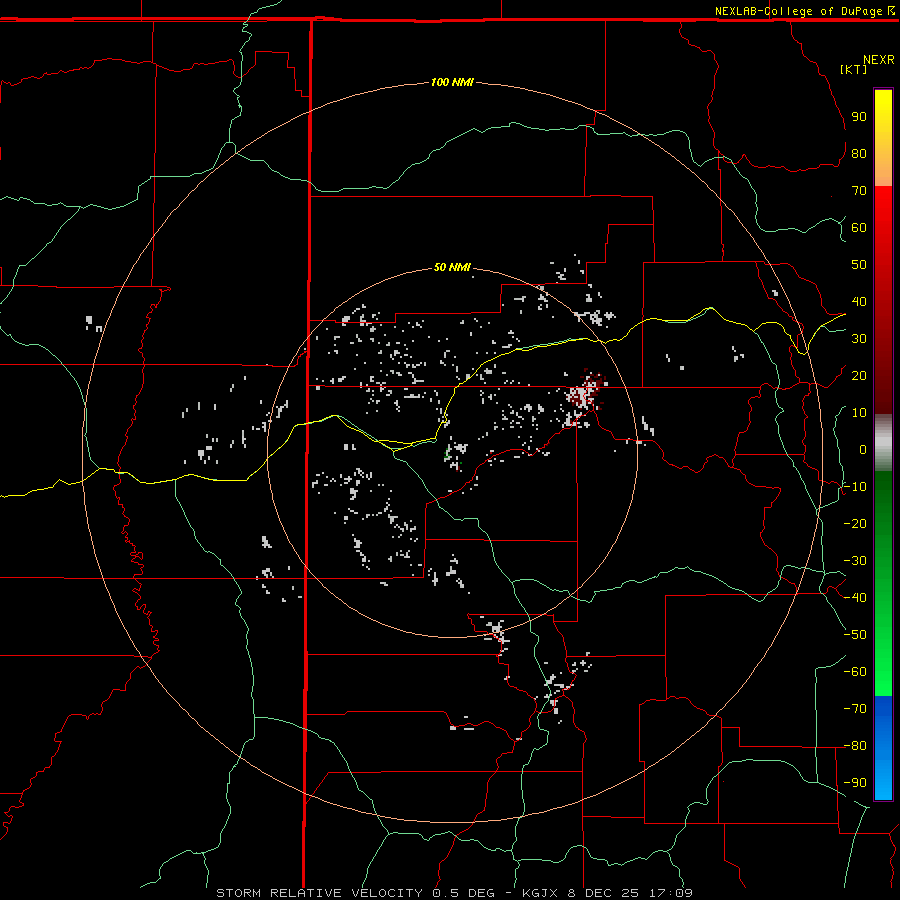Click the -60 value on the velocity scale
The width and height of the screenshot is (900, 900).
855,672
